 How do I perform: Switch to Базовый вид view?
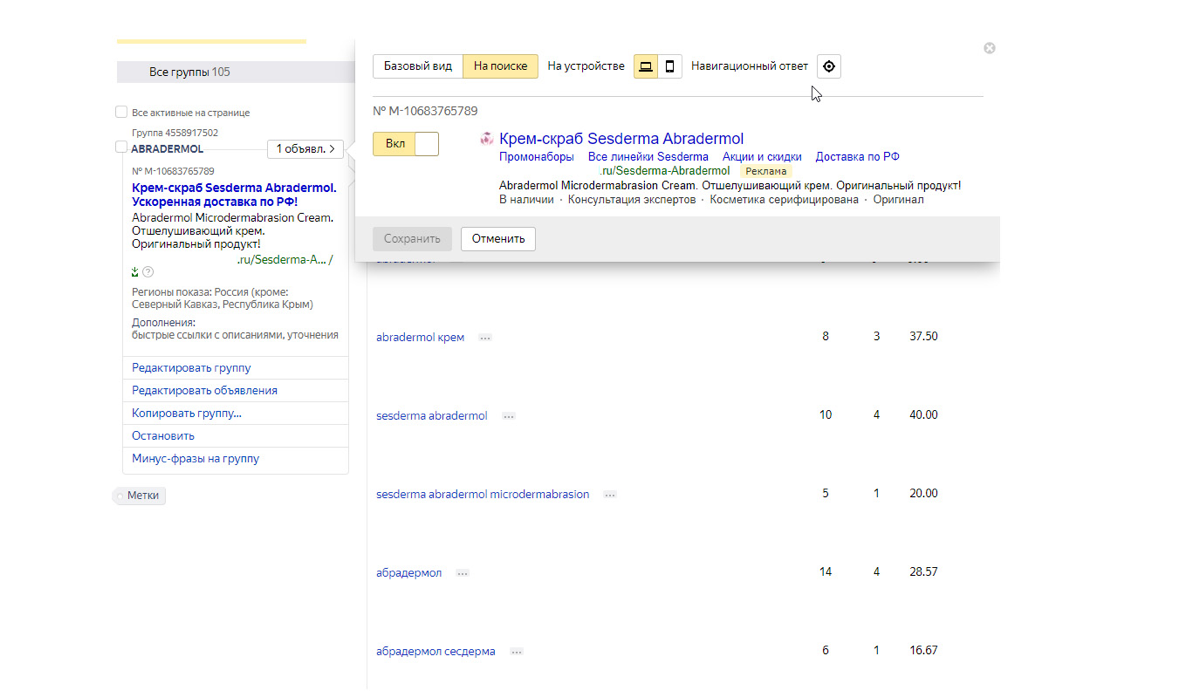coord(418,66)
